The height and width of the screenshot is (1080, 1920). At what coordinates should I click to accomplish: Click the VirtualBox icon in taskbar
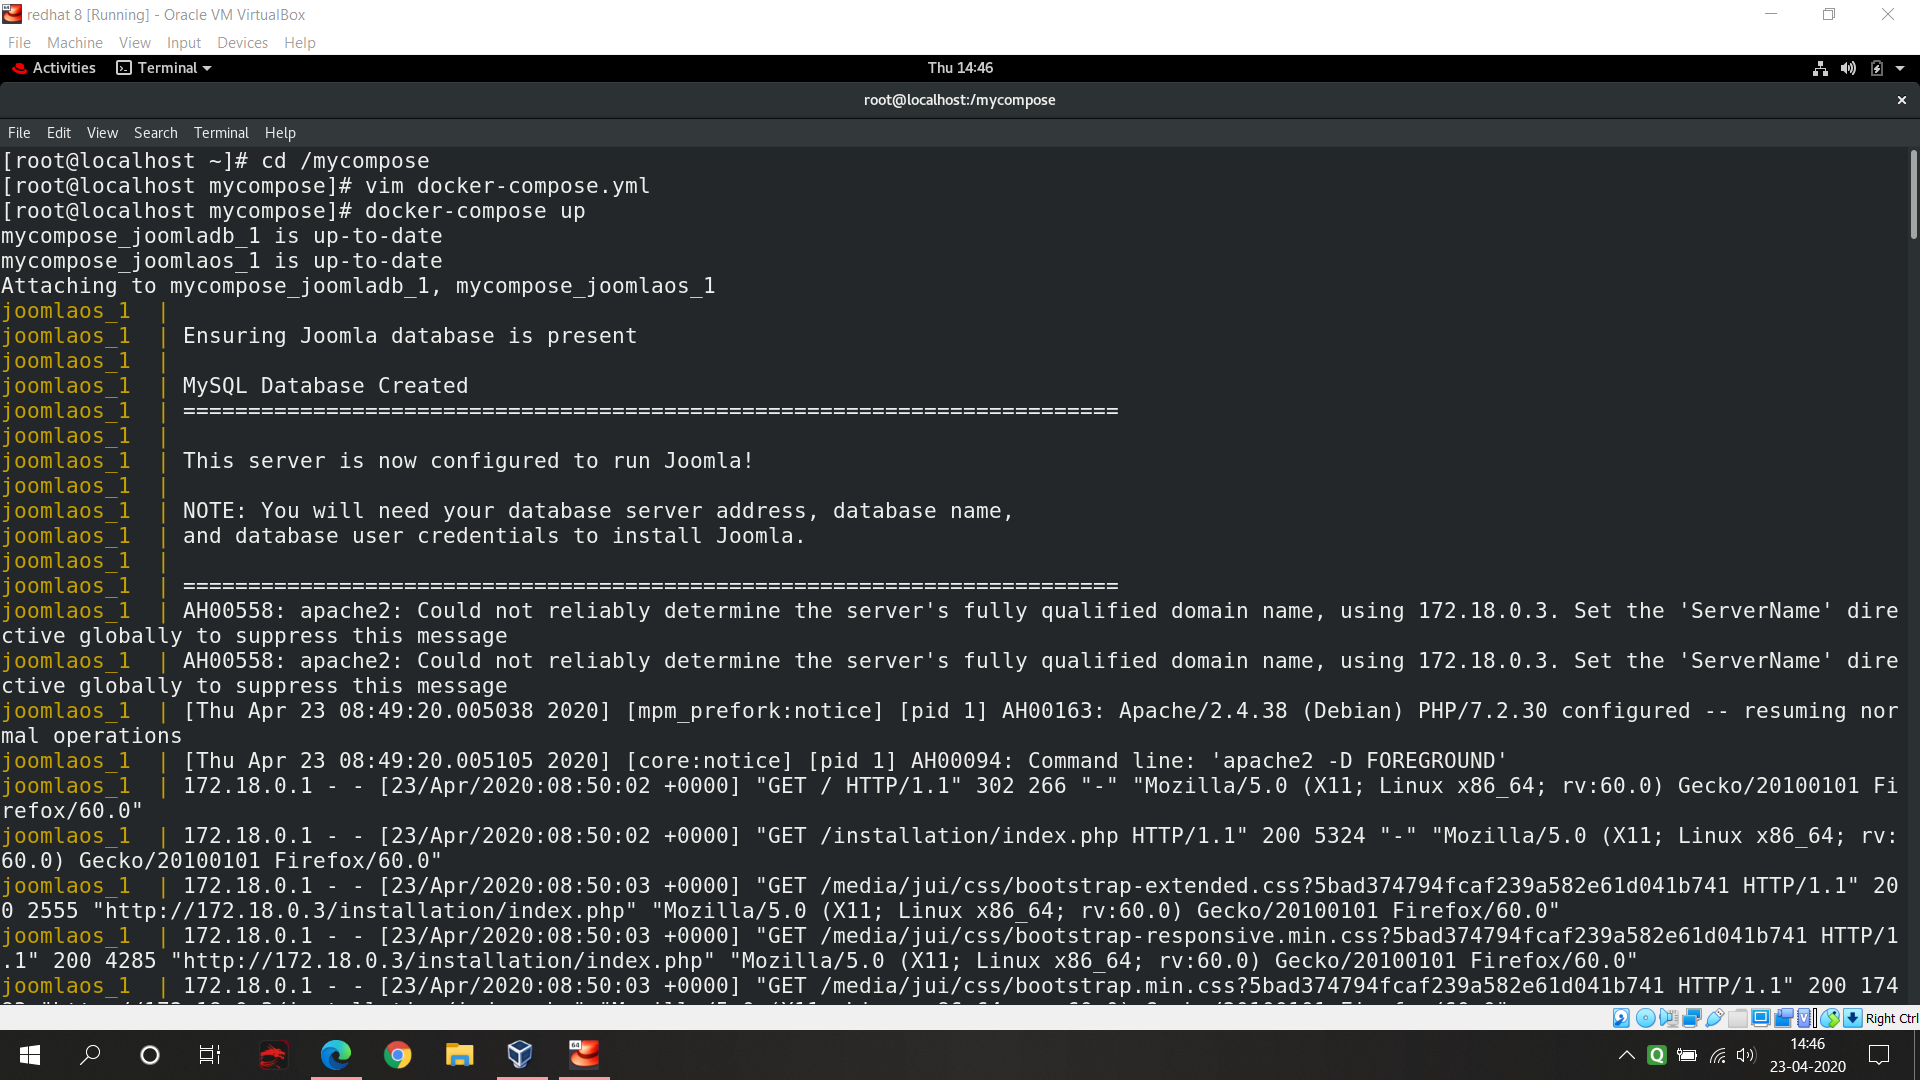(520, 1054)
